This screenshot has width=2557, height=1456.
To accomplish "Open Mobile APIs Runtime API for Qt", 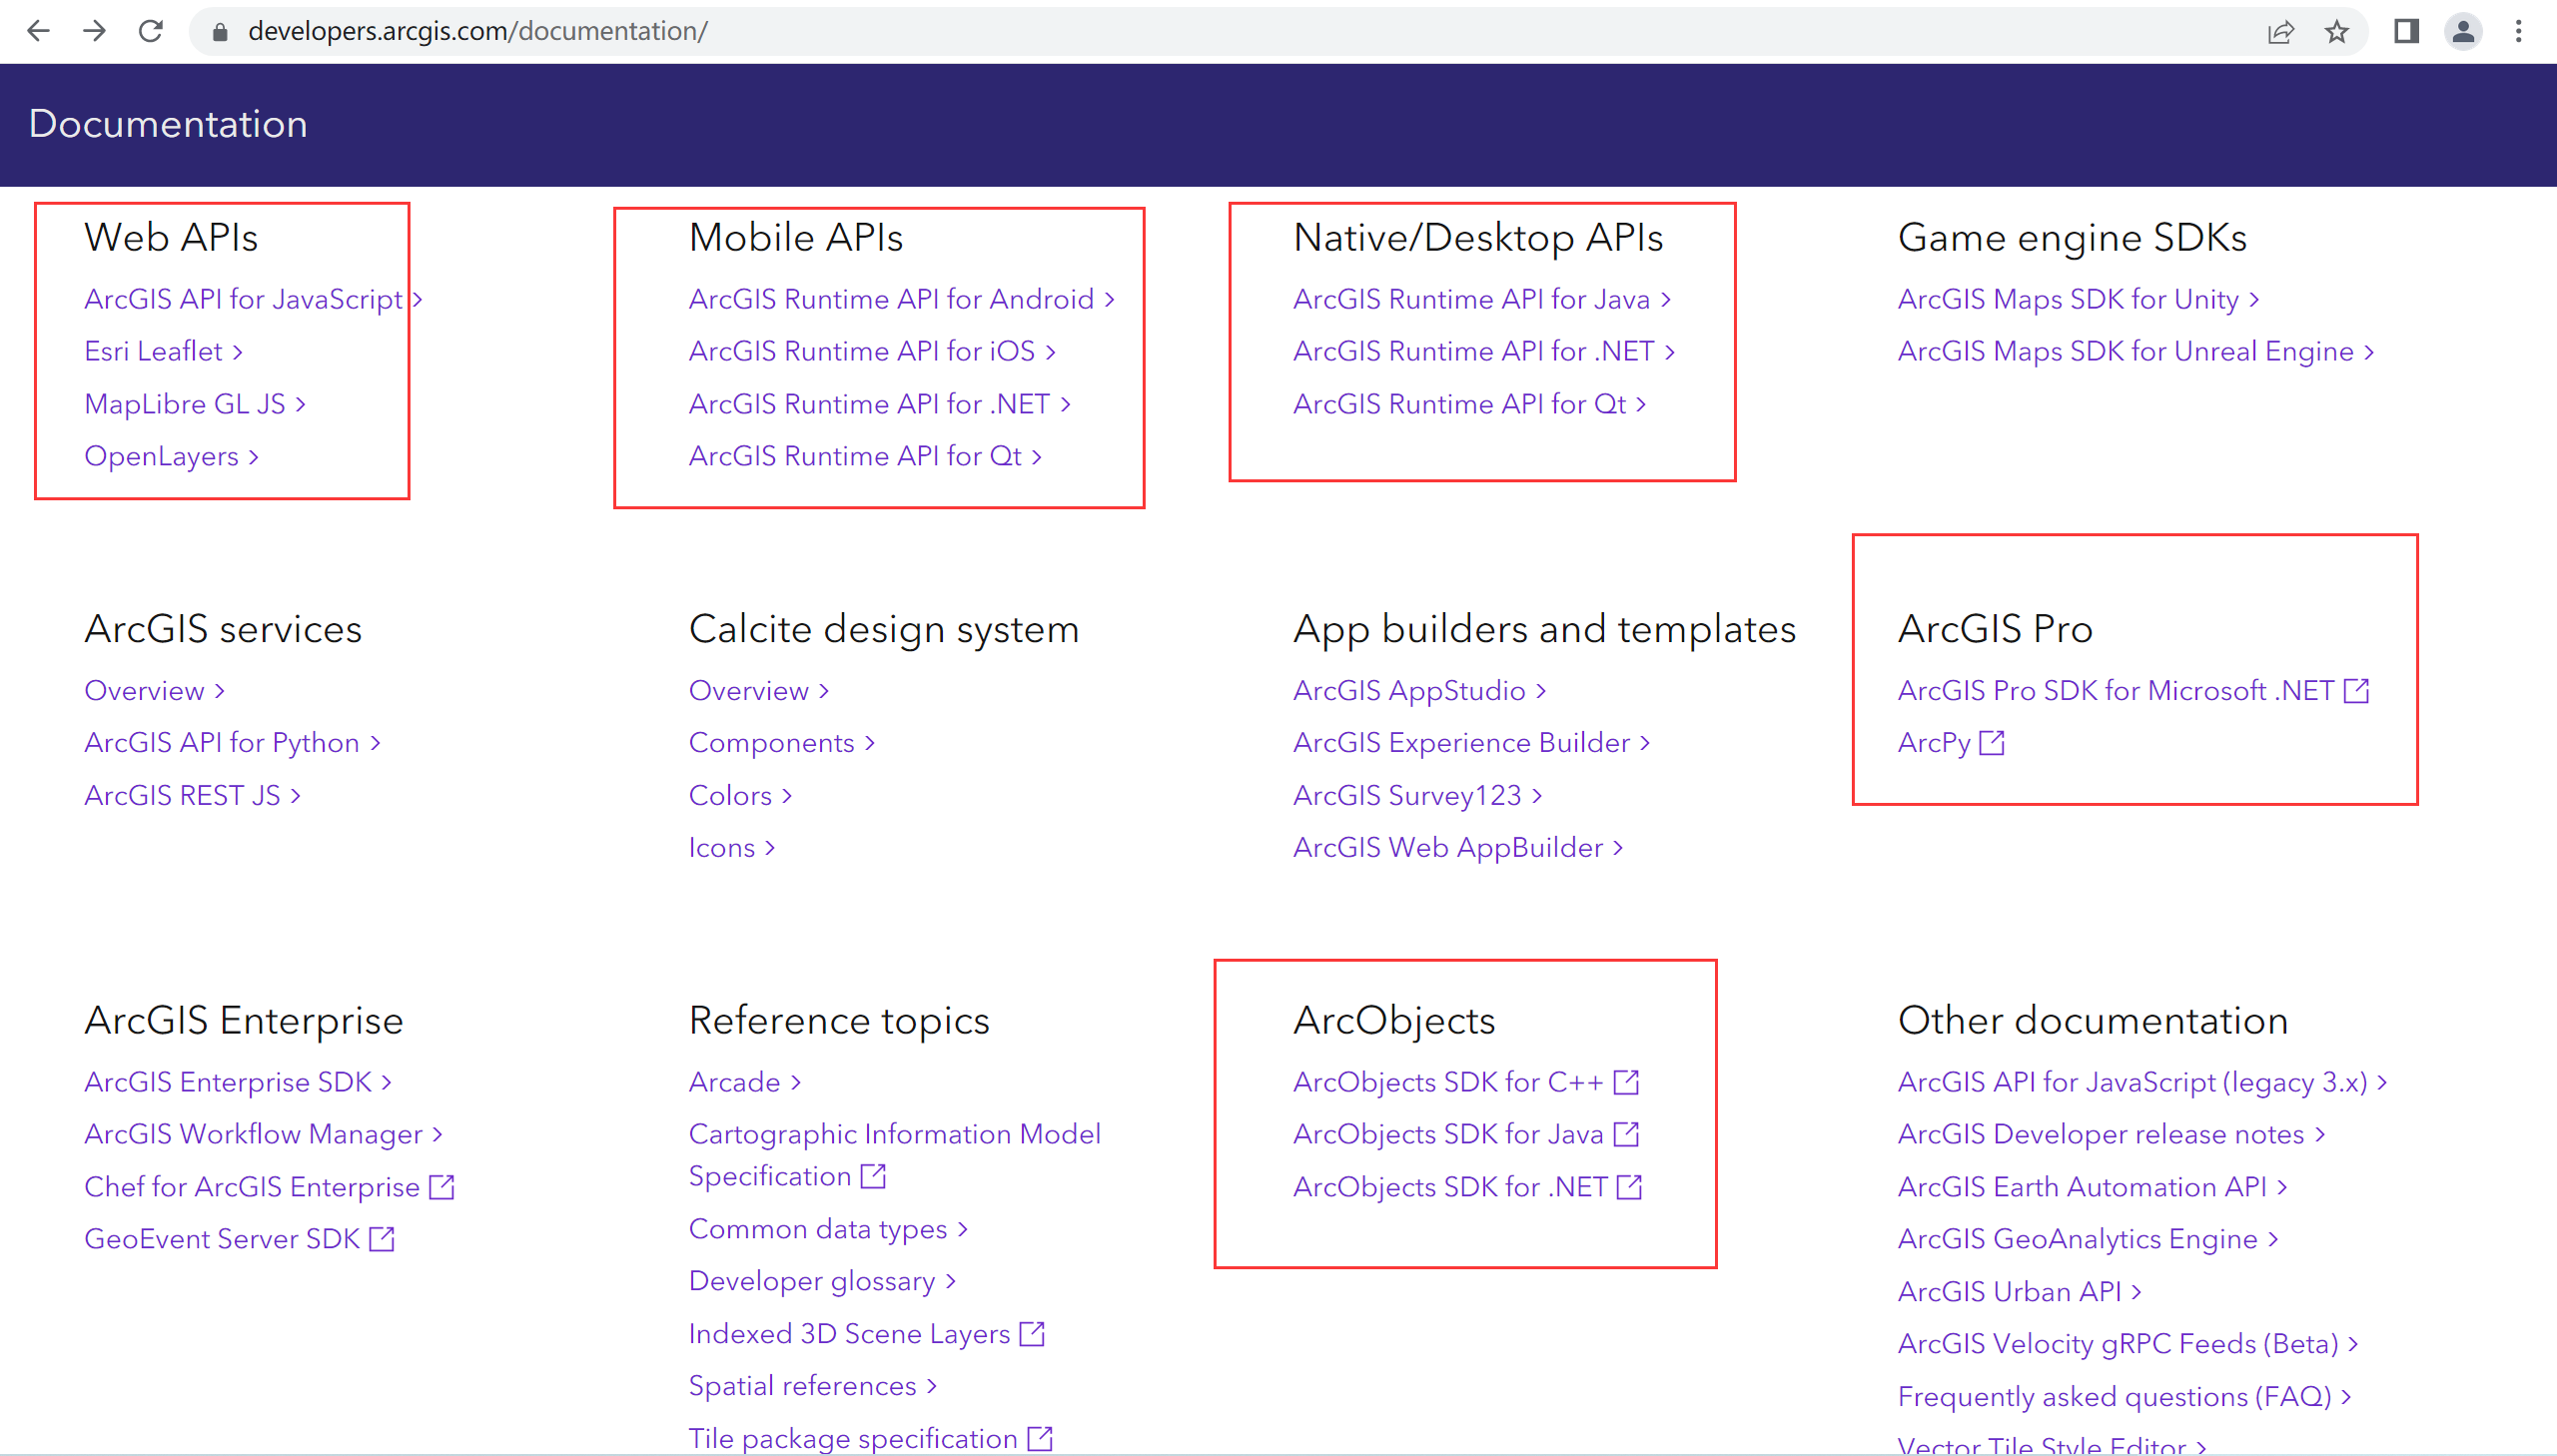I will (865, 456).
